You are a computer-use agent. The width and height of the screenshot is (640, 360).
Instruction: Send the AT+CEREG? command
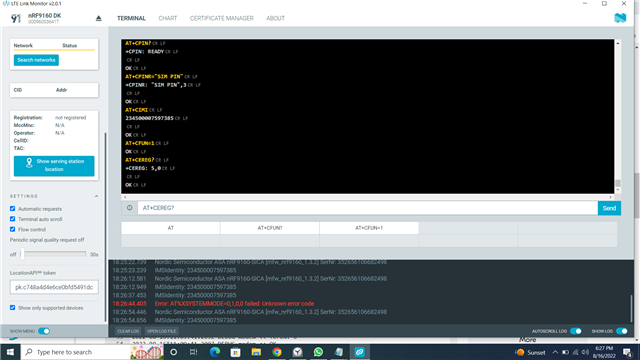(609, 208)
